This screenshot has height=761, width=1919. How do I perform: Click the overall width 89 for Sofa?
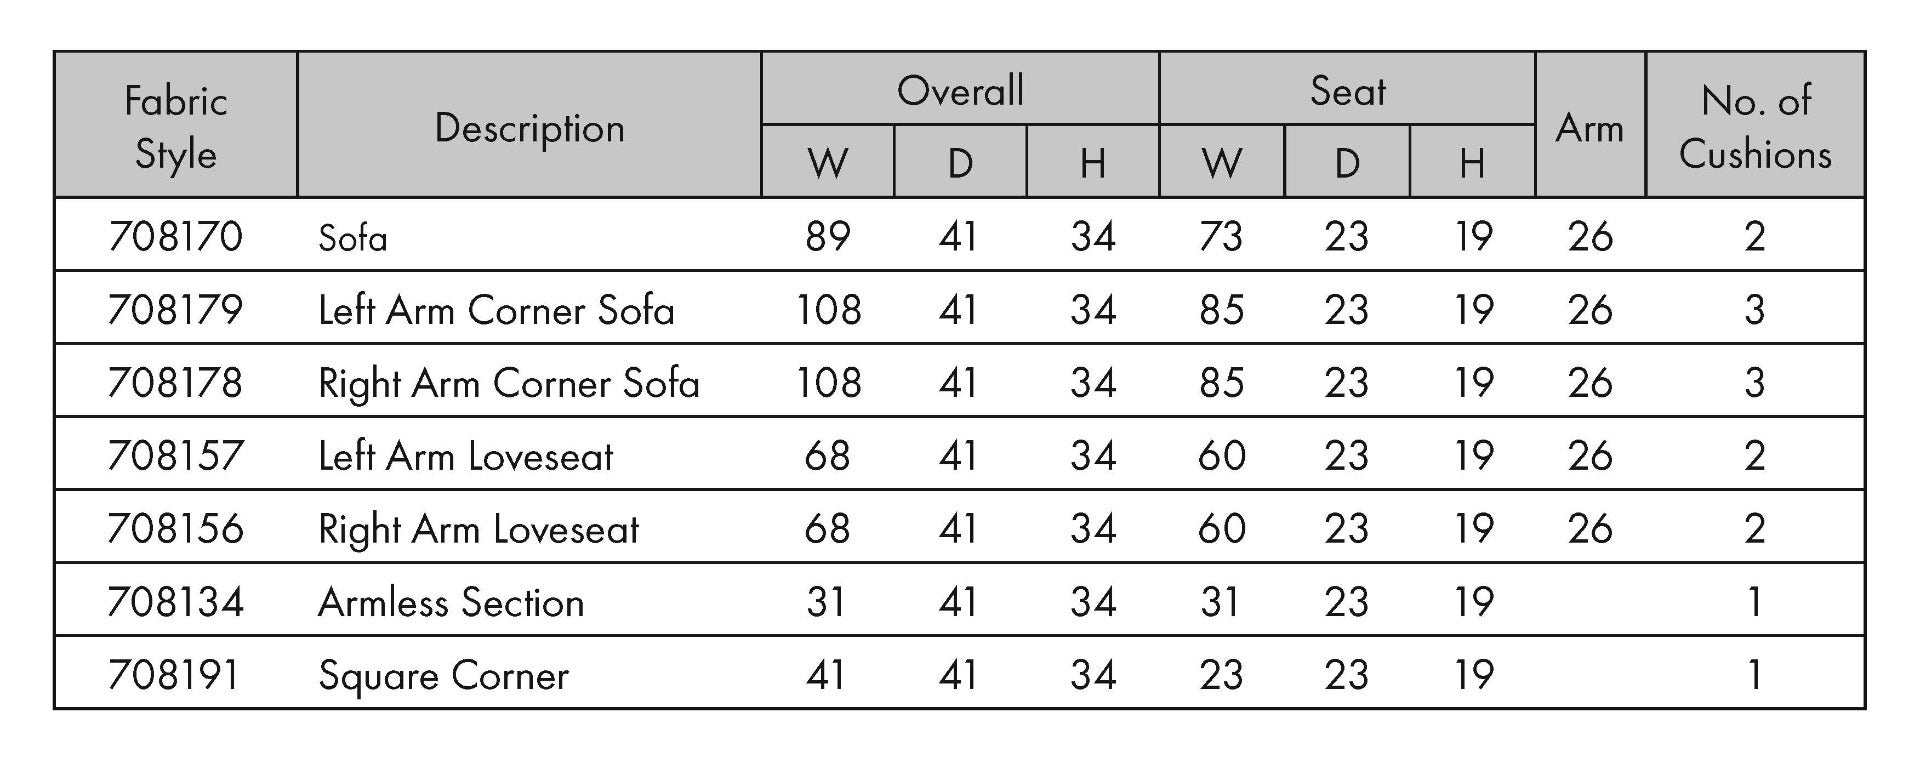[827, 236]
